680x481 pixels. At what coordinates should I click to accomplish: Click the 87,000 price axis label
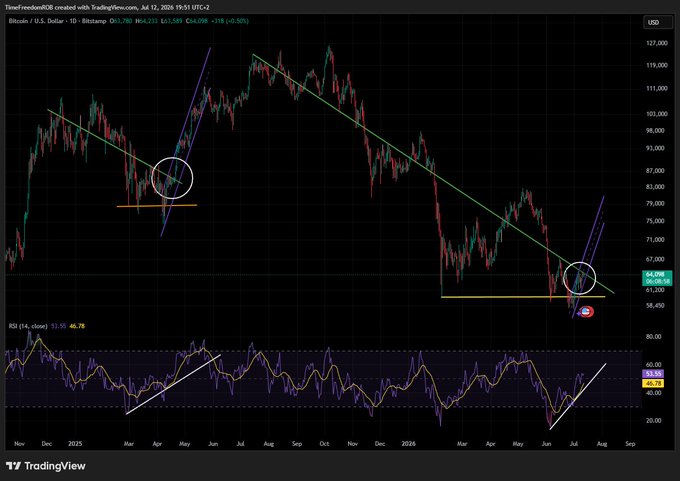pos(655,170)
